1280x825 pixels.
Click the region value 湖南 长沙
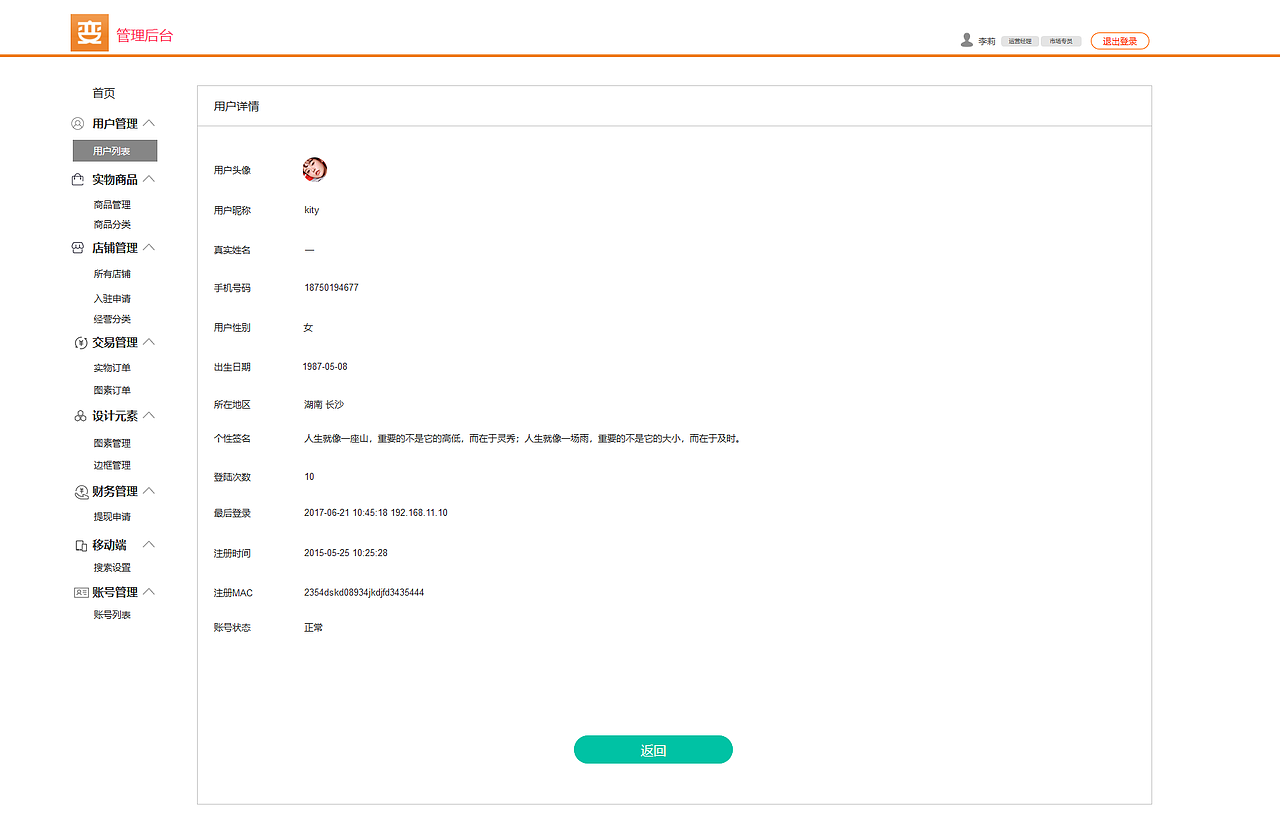324,405
